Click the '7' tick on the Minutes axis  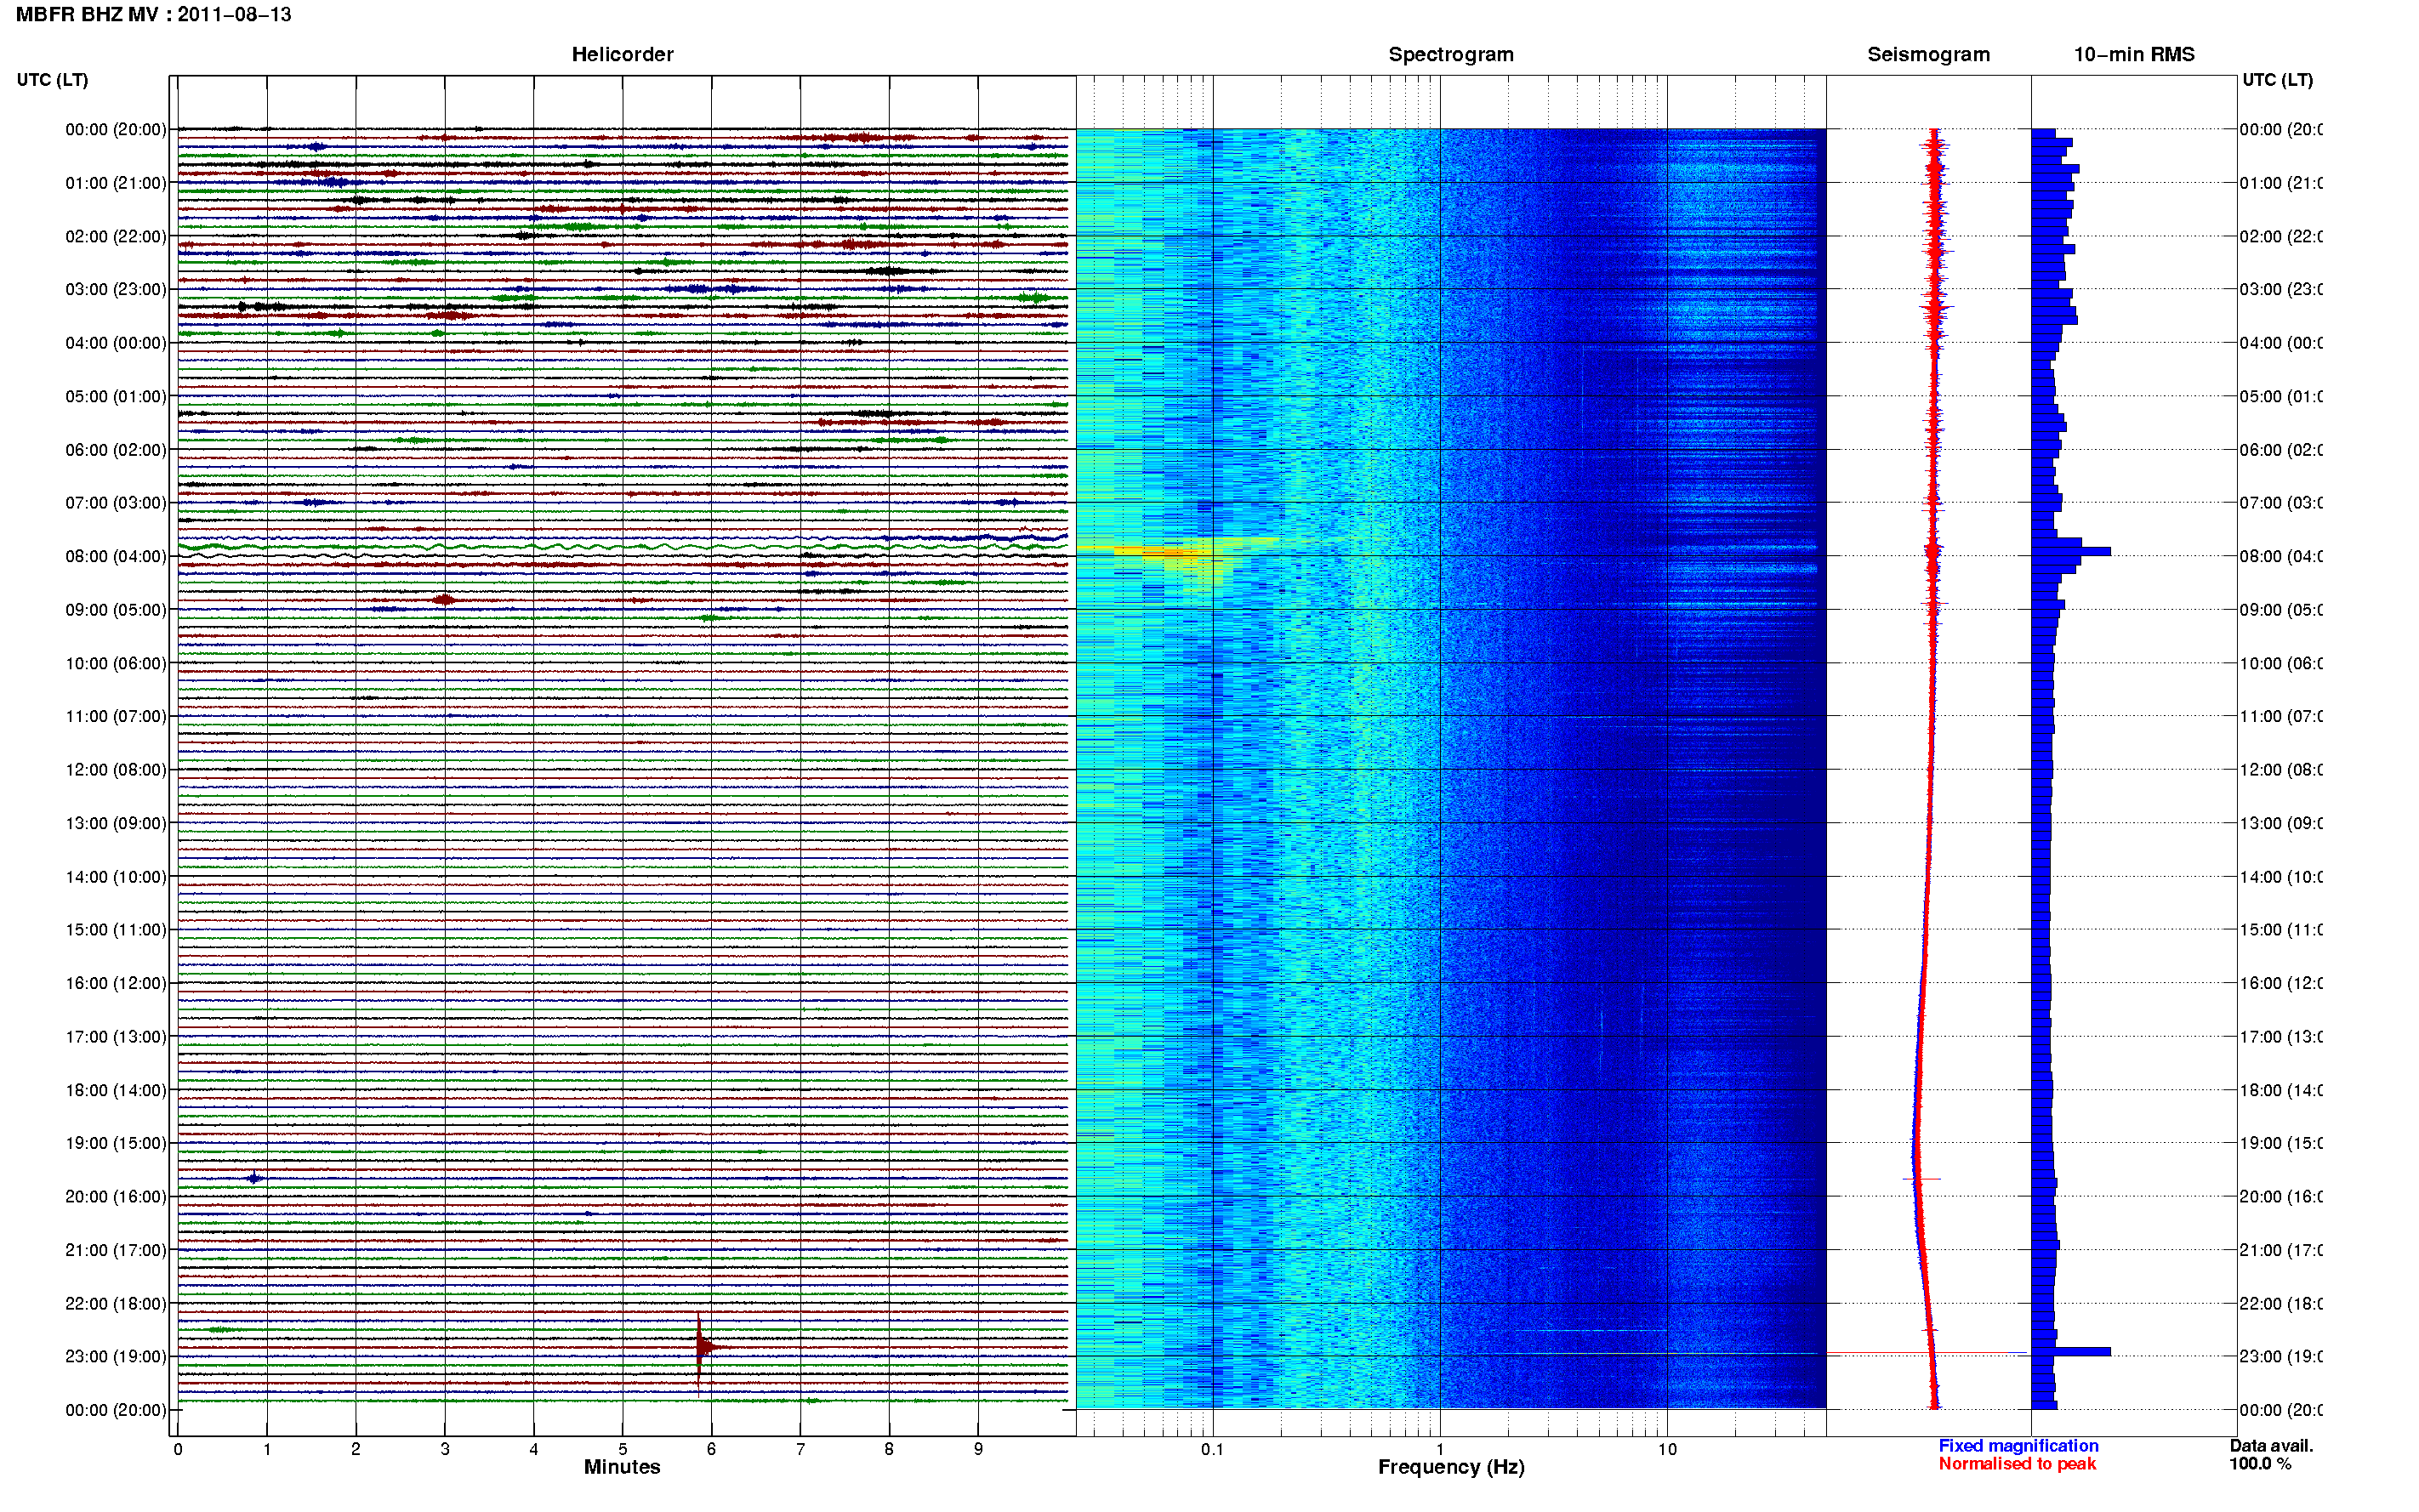(800, 1449)
